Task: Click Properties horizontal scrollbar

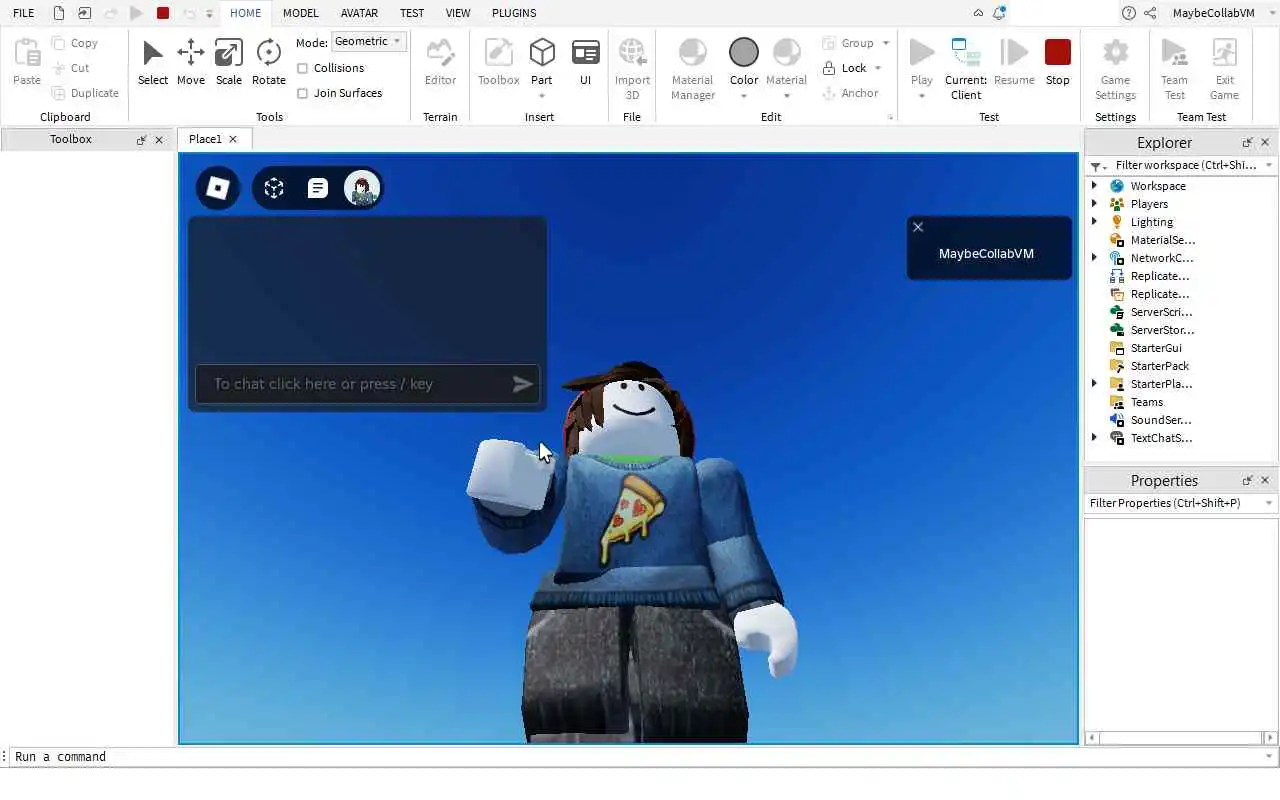Action: click(x=1180, y=738)
